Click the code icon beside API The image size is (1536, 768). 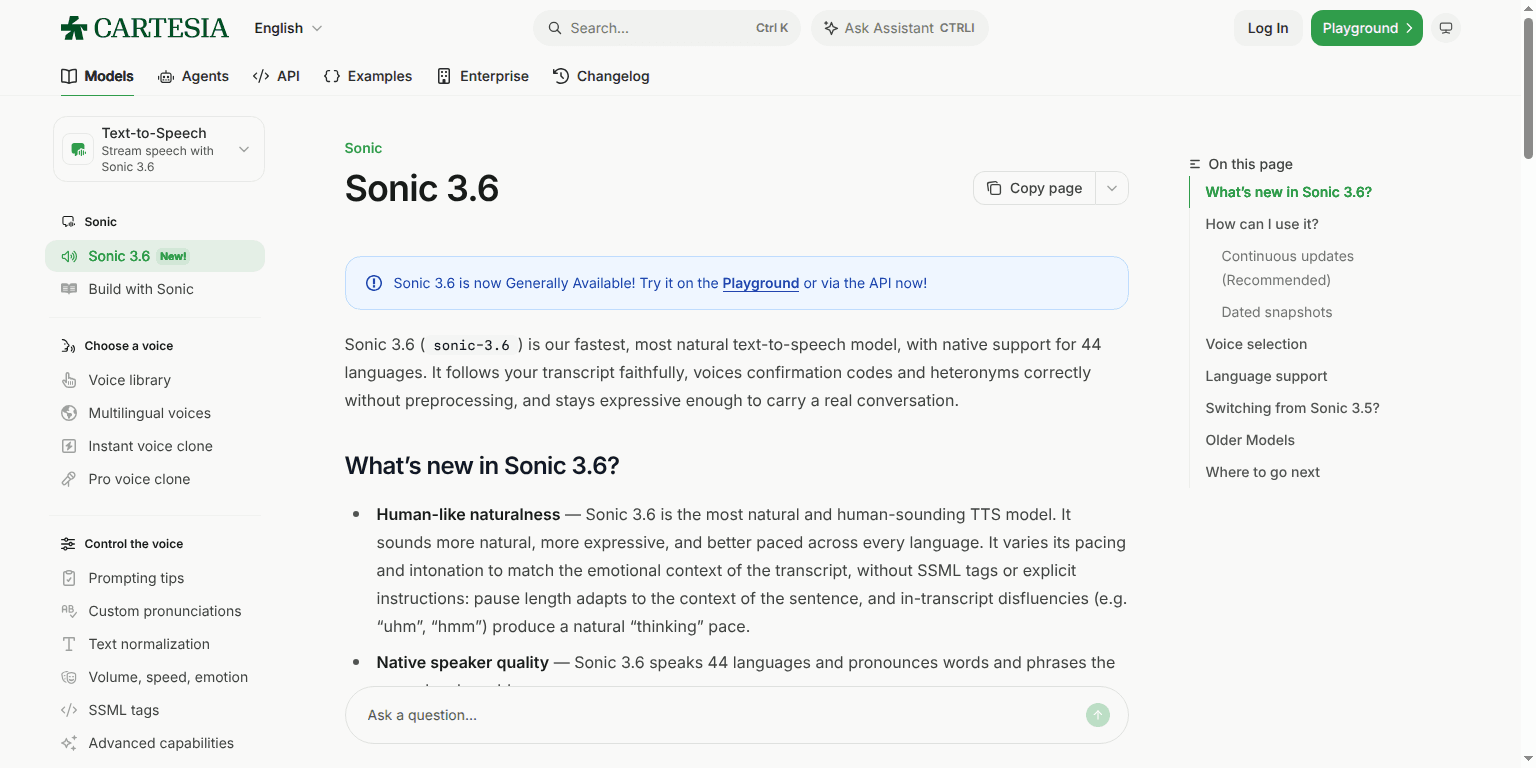click(261, 76)
